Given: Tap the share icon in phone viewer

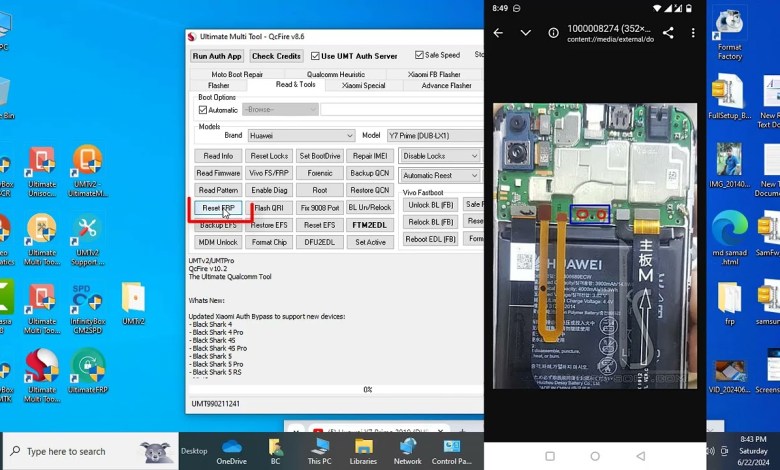Looking at the screenshot, I should 668,33.
